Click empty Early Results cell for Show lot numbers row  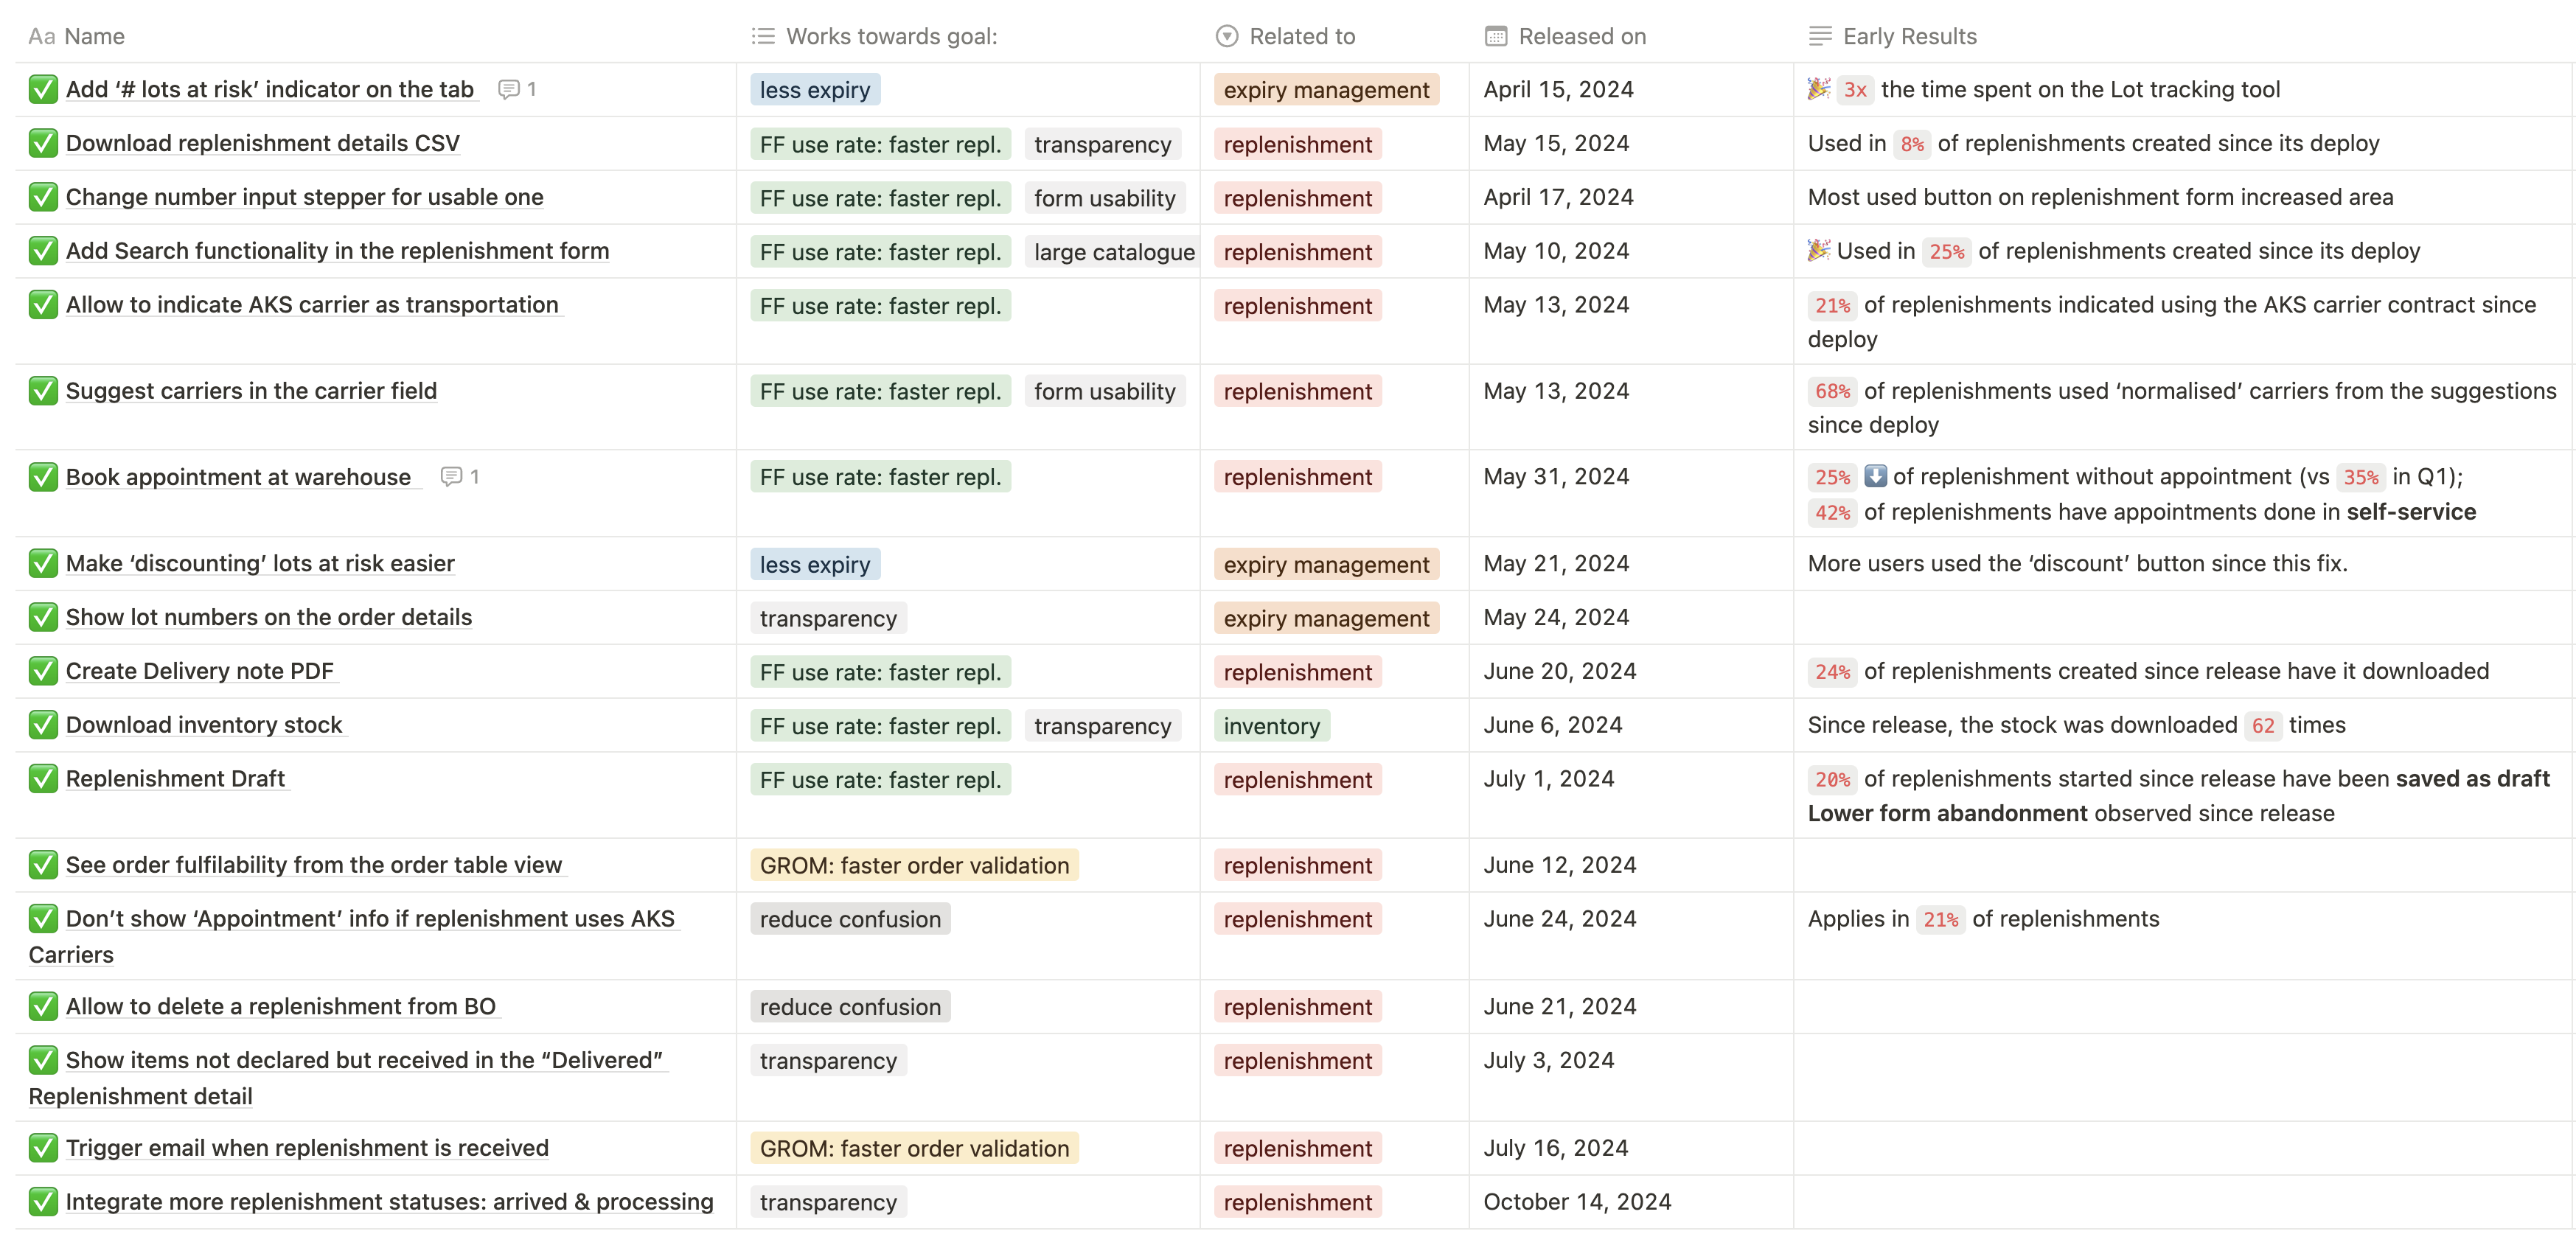point(2184,617)
